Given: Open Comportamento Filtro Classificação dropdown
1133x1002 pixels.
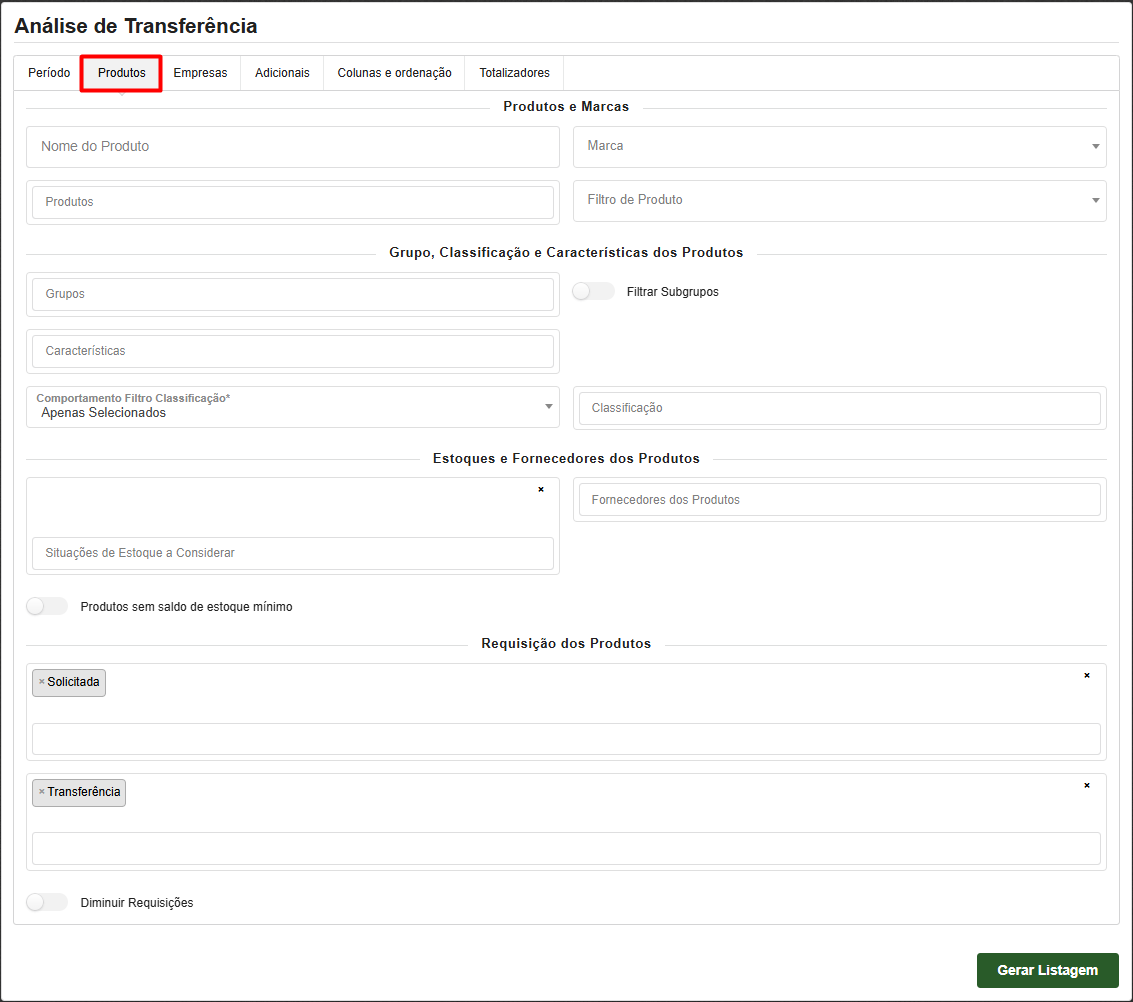Looking at the screenshot, I should tap(293, 407).
